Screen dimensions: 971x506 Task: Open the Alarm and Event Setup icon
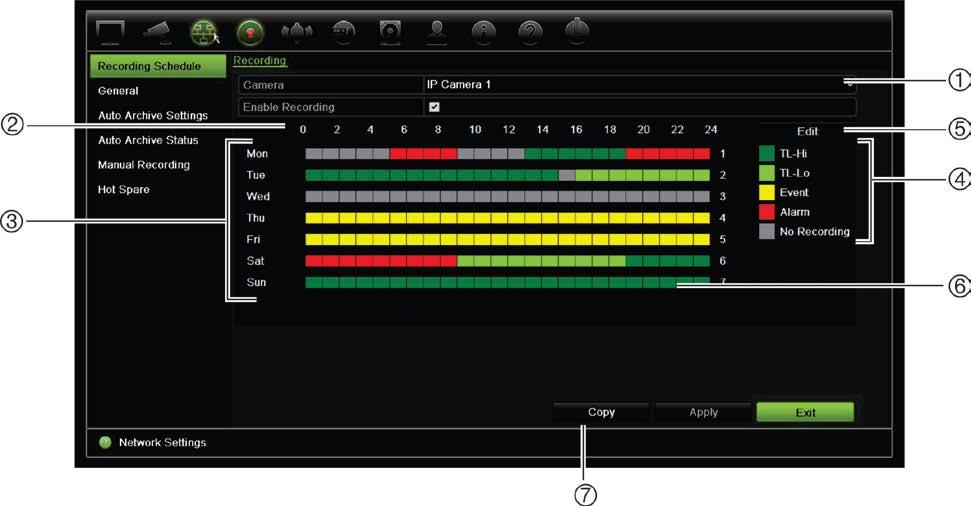[297, 33]
